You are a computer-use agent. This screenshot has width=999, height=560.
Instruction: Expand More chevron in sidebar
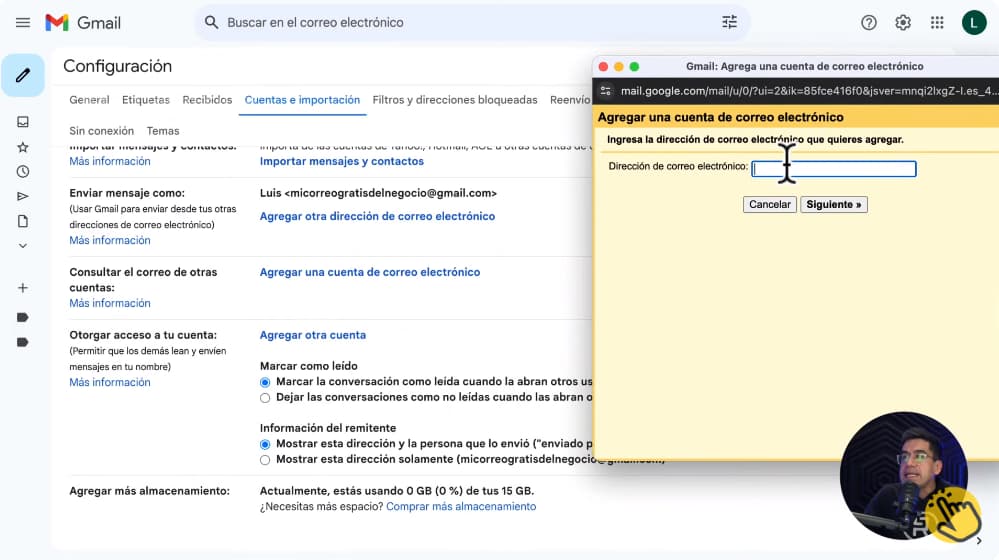click(23, 246)
